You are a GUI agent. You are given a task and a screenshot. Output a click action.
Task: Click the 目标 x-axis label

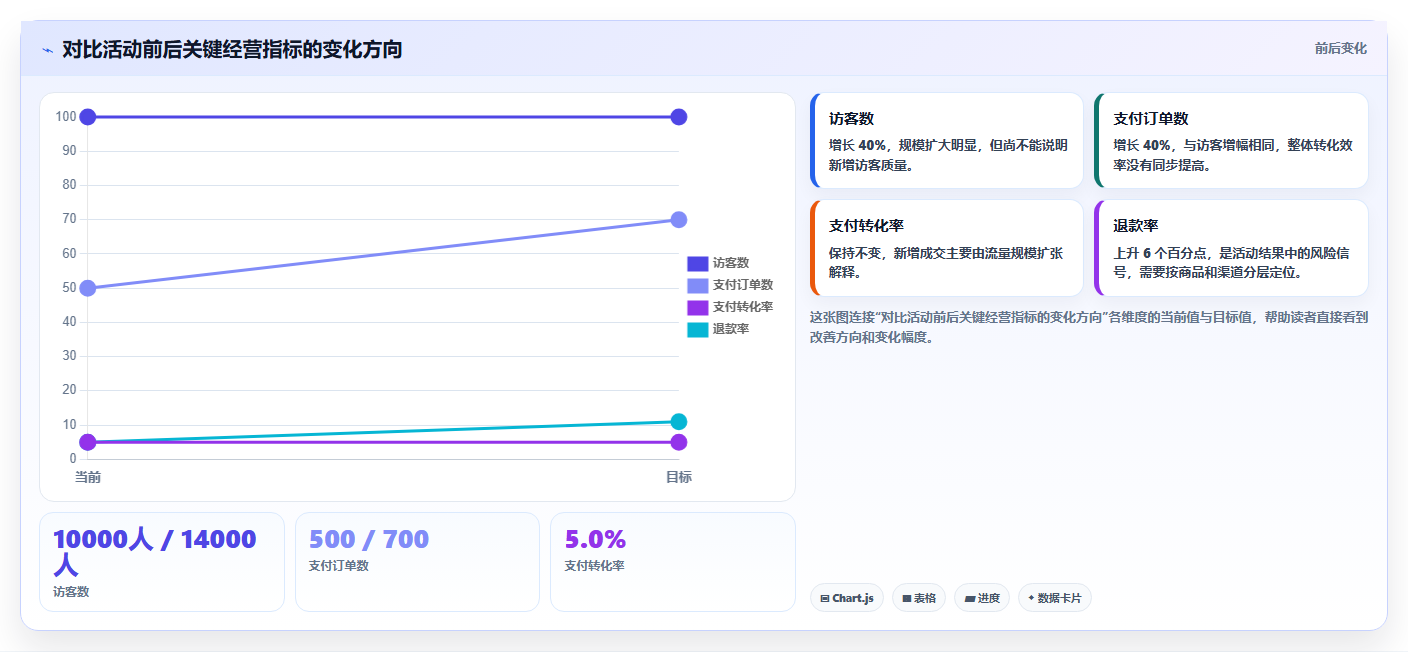[x=679, y=478]
